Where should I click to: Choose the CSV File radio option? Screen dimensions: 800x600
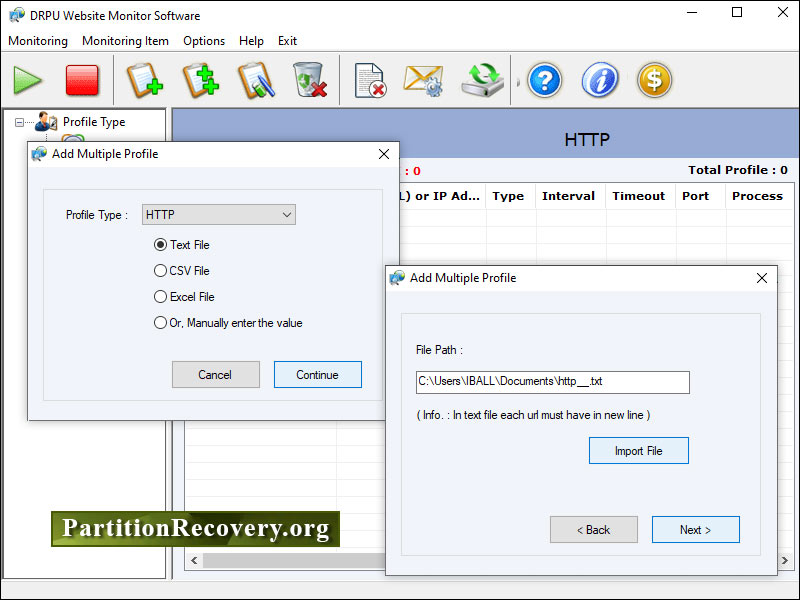click(x=161, y=271)
